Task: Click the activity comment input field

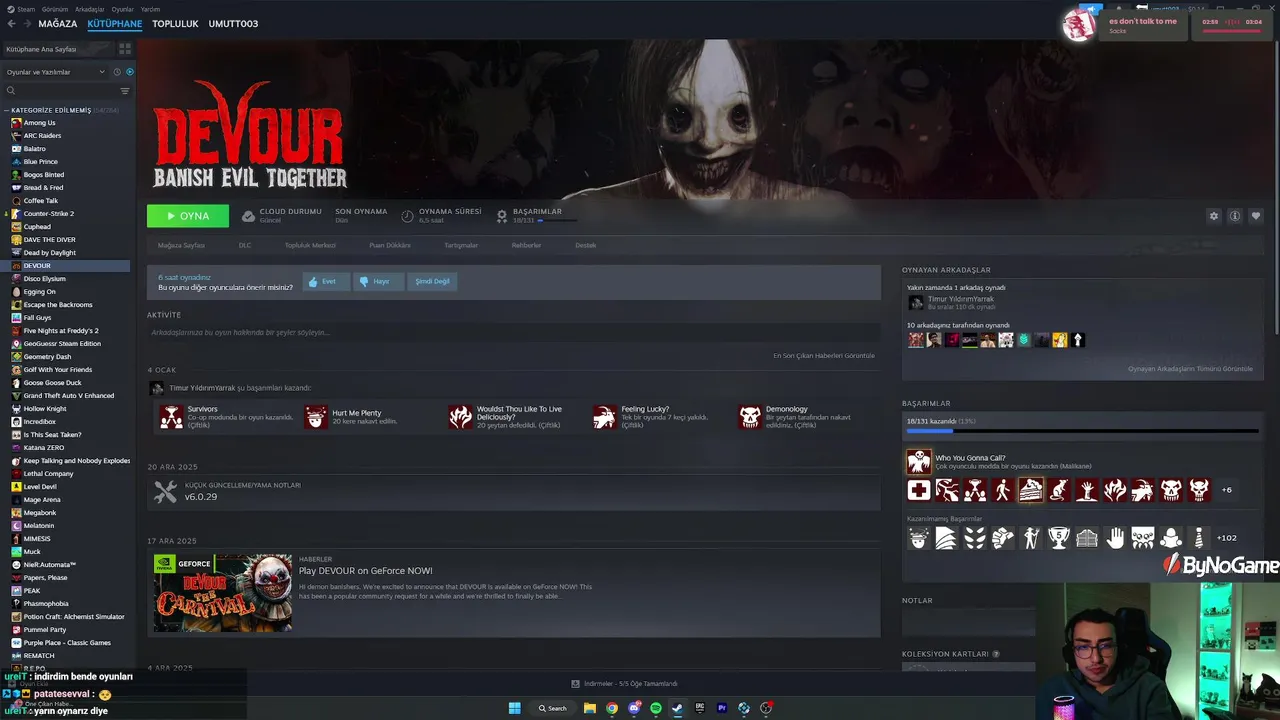Action: 513,332
